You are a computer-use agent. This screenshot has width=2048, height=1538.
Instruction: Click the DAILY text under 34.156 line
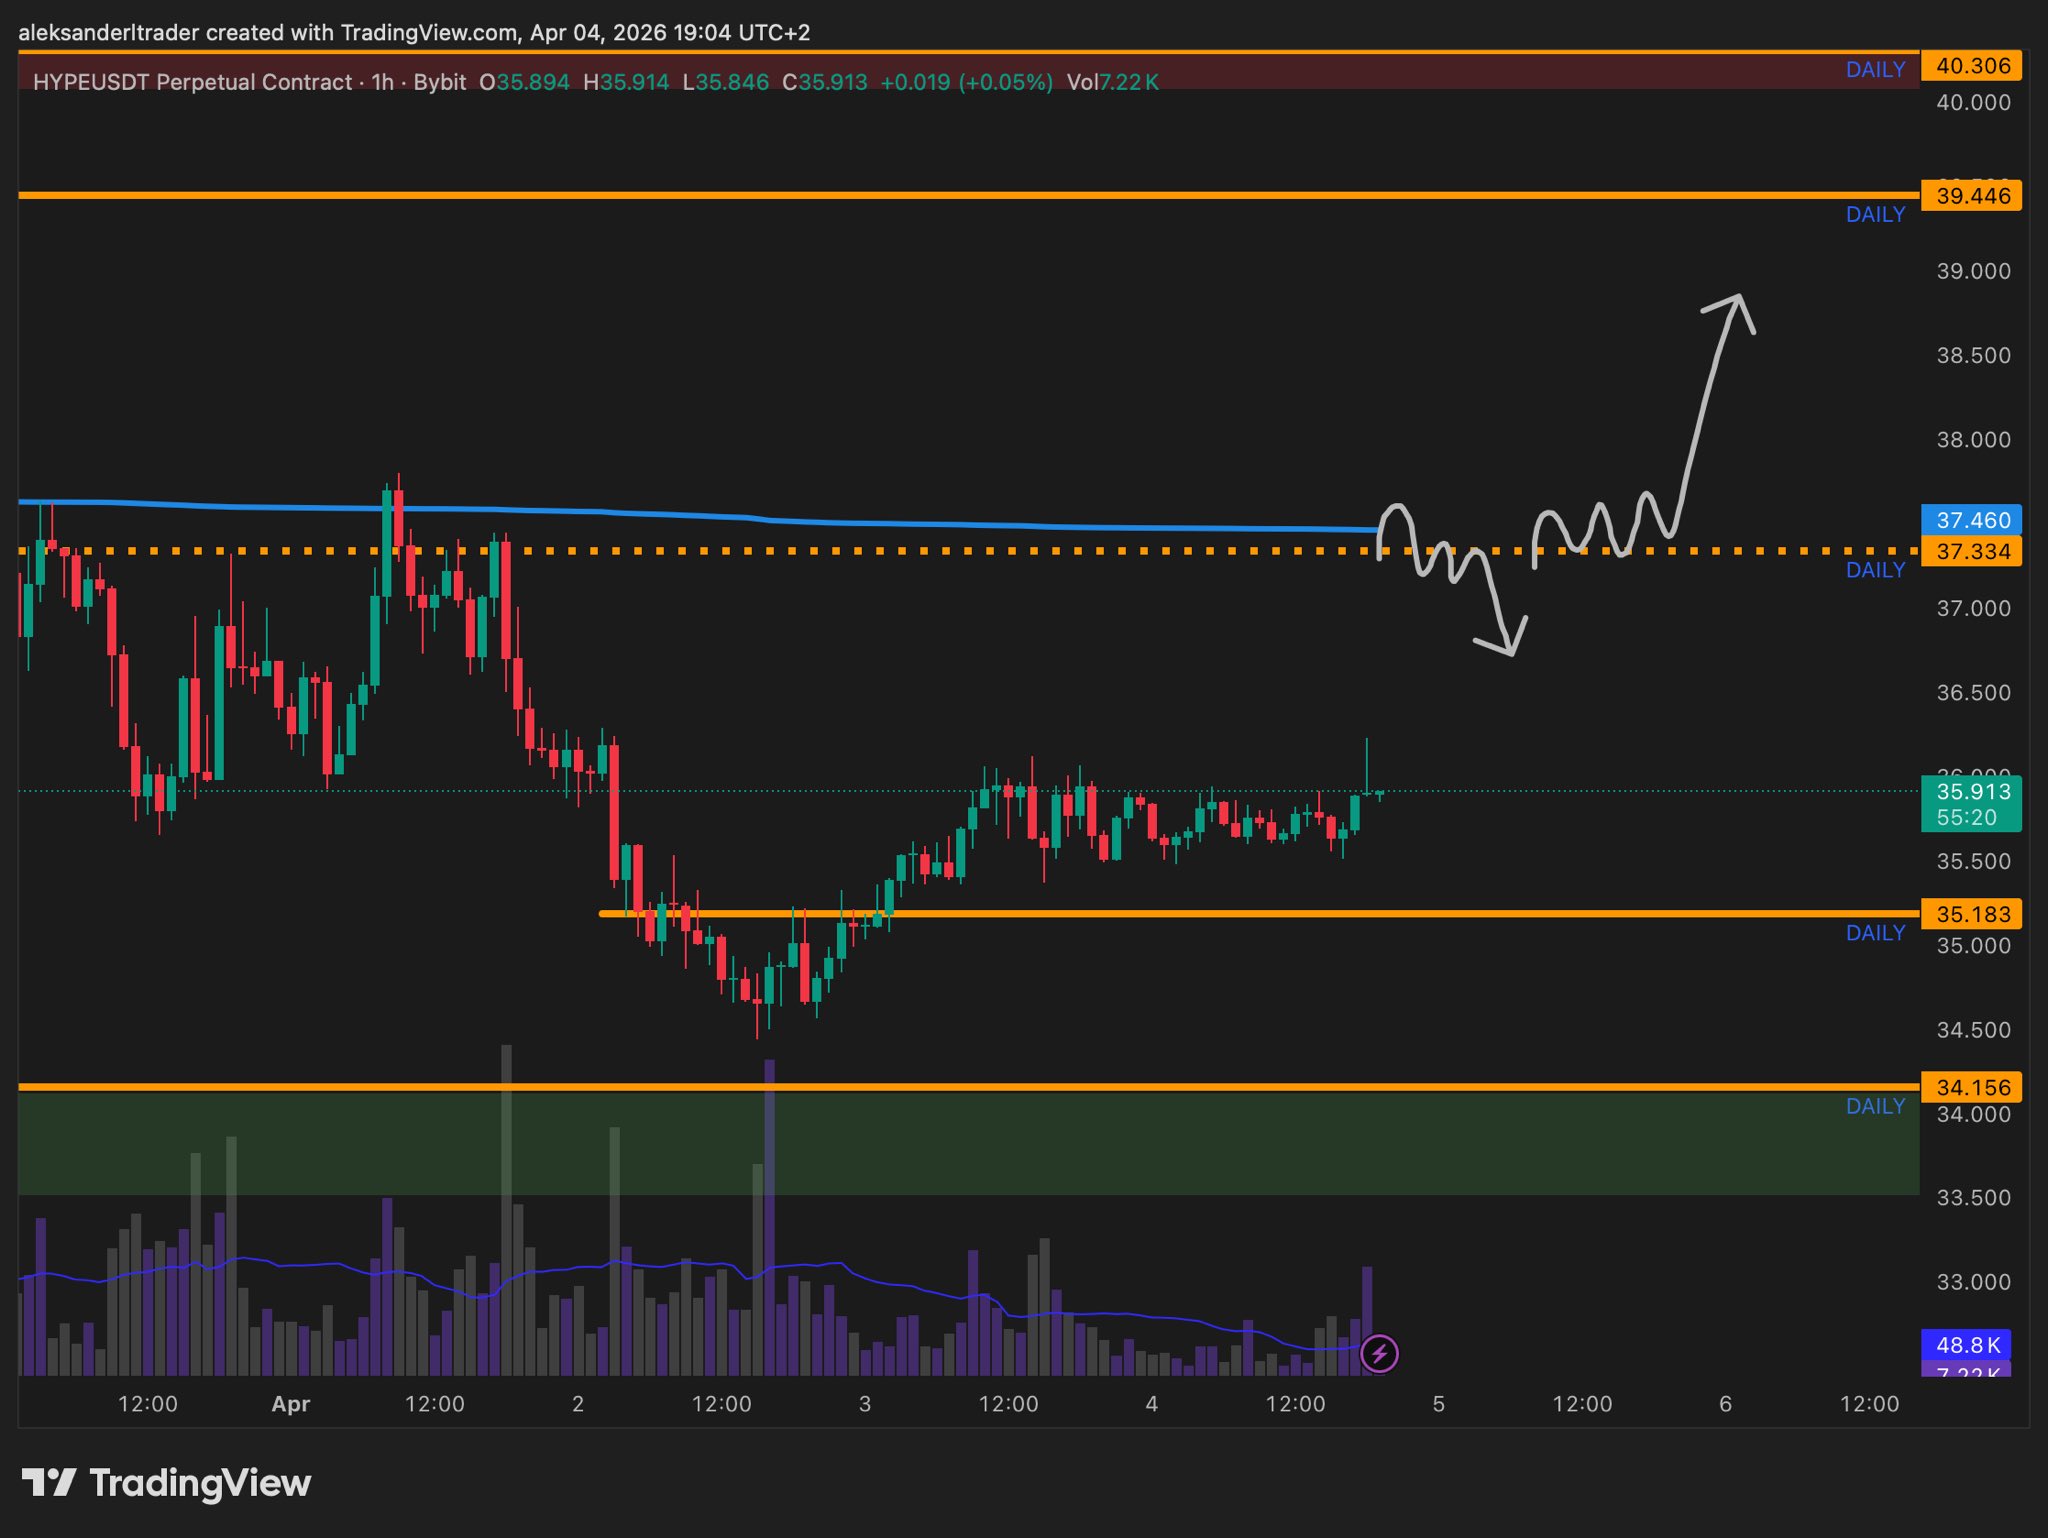coord(1875,1106)
